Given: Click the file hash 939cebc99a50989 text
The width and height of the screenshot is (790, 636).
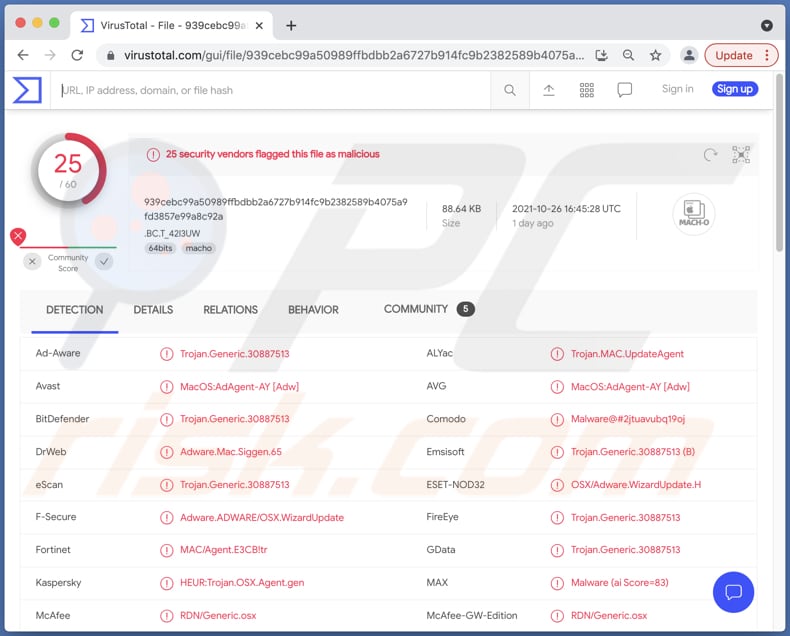Looking at the screenshot, I should click(x=276, y=209).
